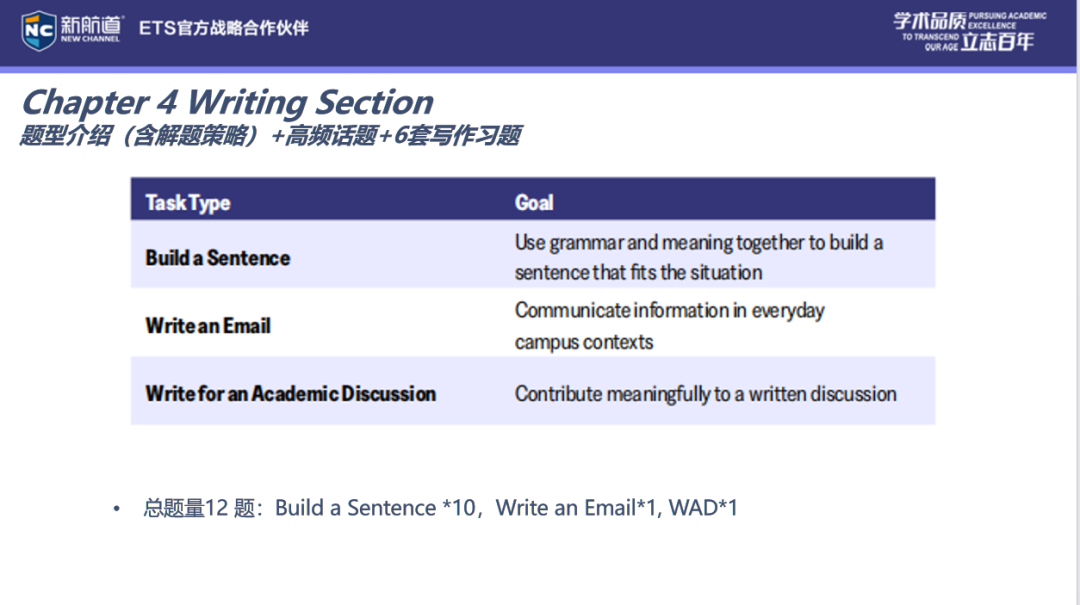
Task: Click the 总题量12题 summary line
Action: click(x=440, y=508)
